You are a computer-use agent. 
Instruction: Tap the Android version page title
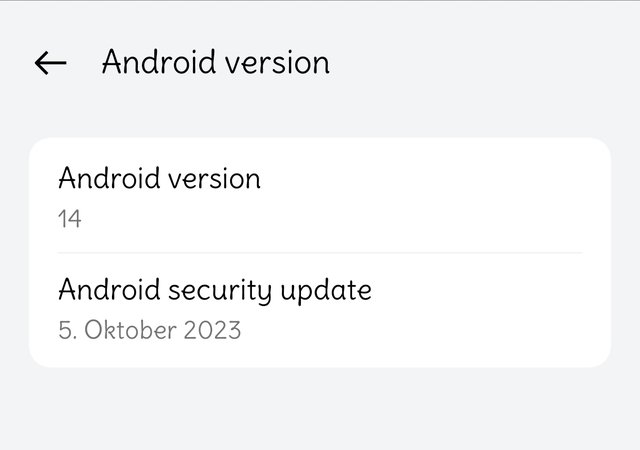coord(216,62)
